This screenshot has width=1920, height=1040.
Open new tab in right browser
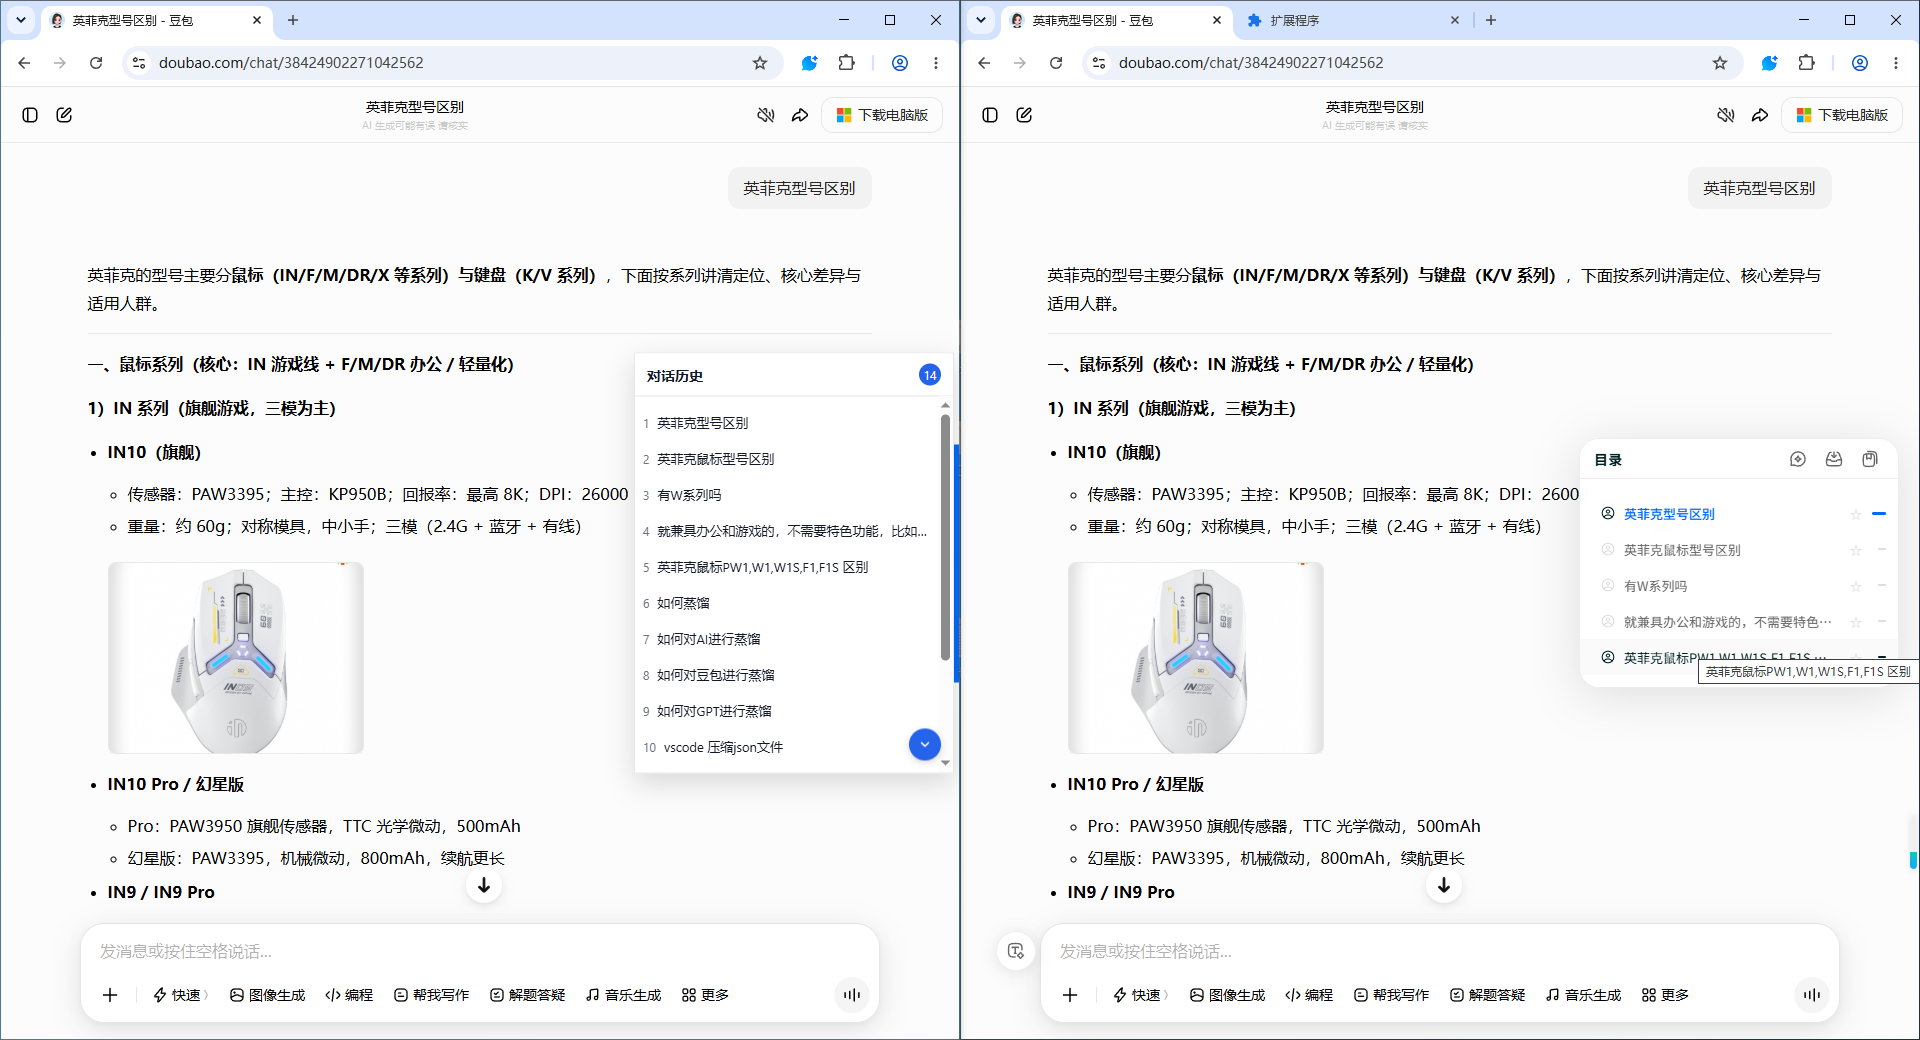pos(1491,20)
